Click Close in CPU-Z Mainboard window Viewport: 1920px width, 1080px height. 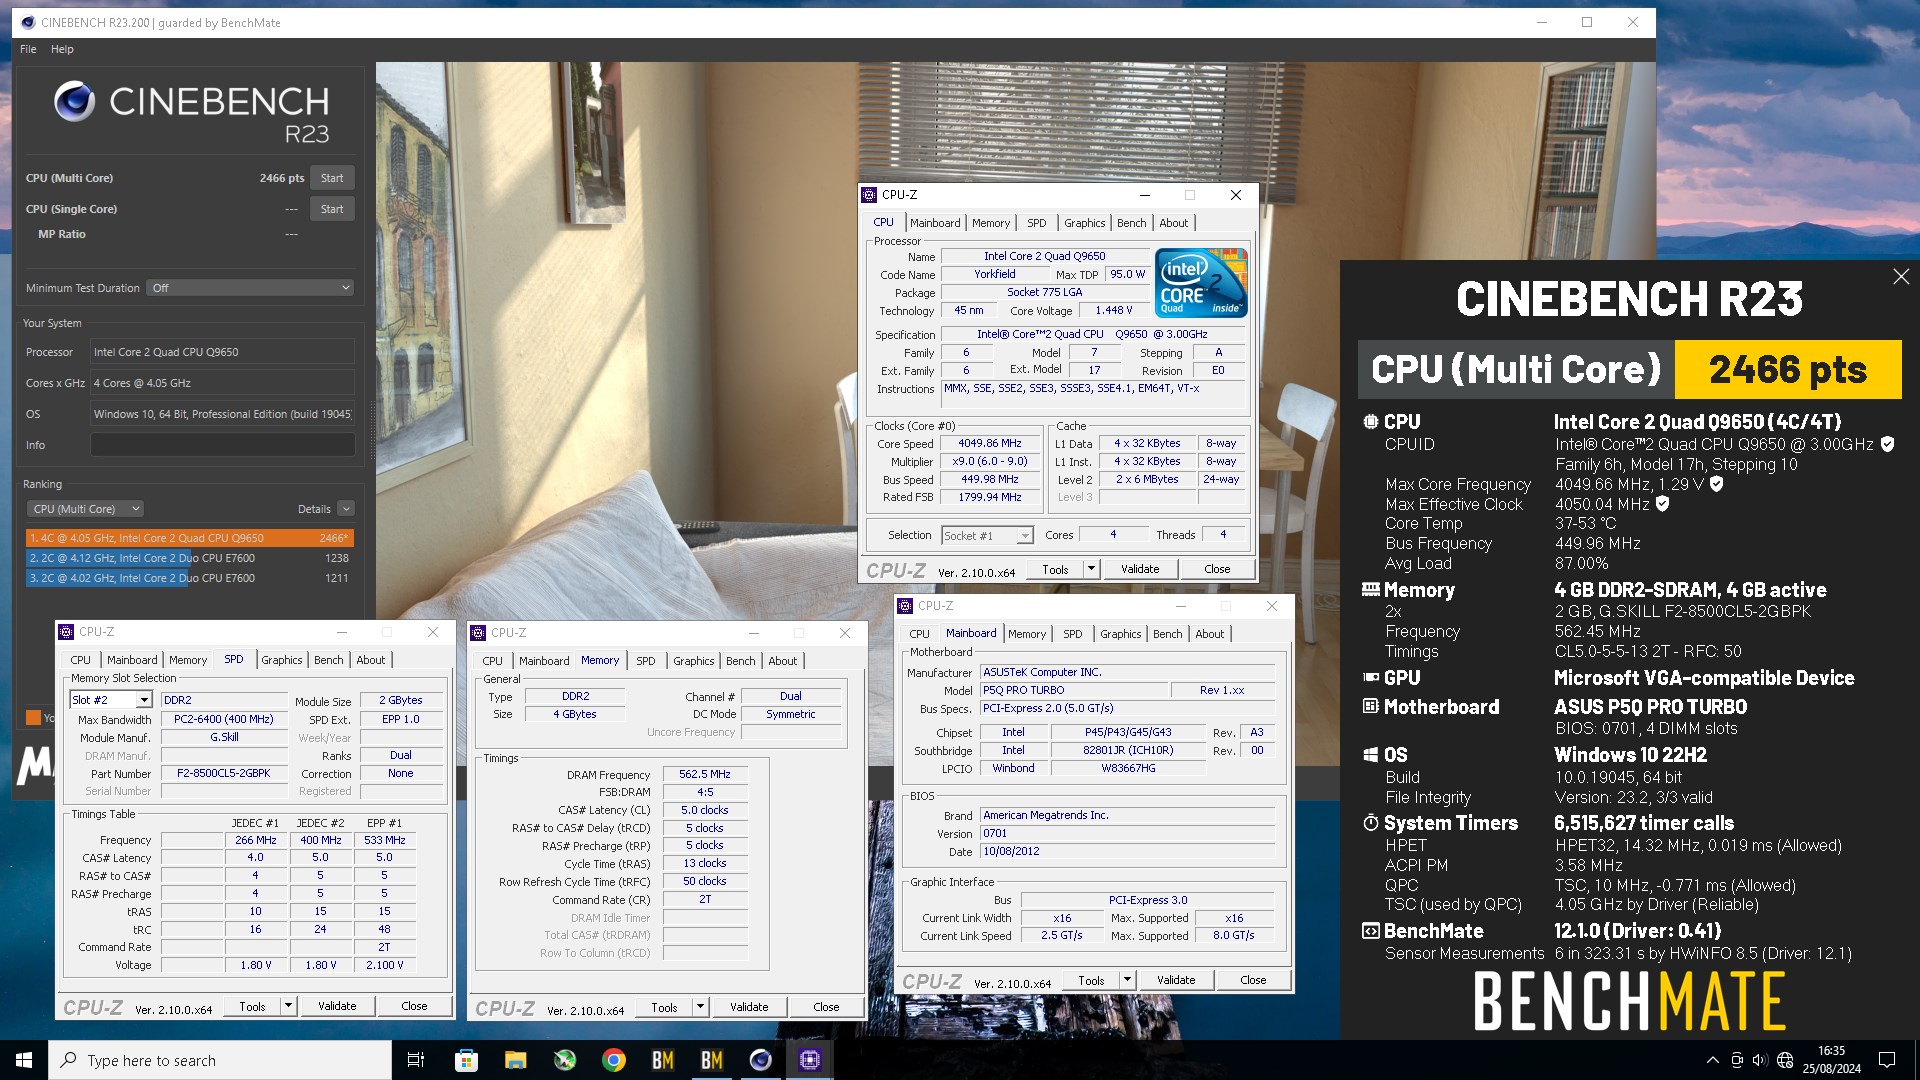coord(1253,980)
